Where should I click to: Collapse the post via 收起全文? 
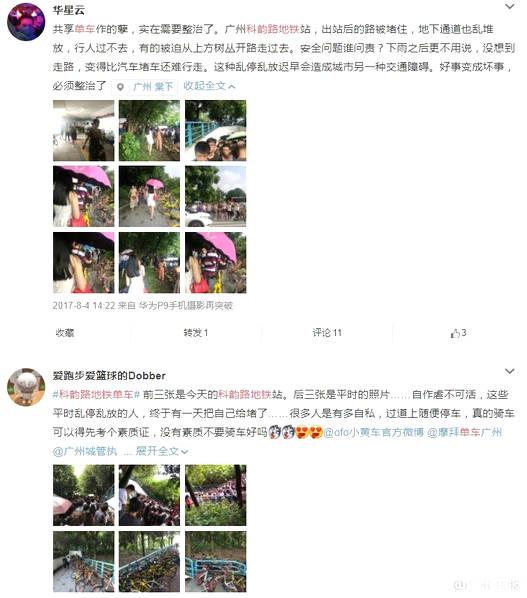(x=209, y=86)
